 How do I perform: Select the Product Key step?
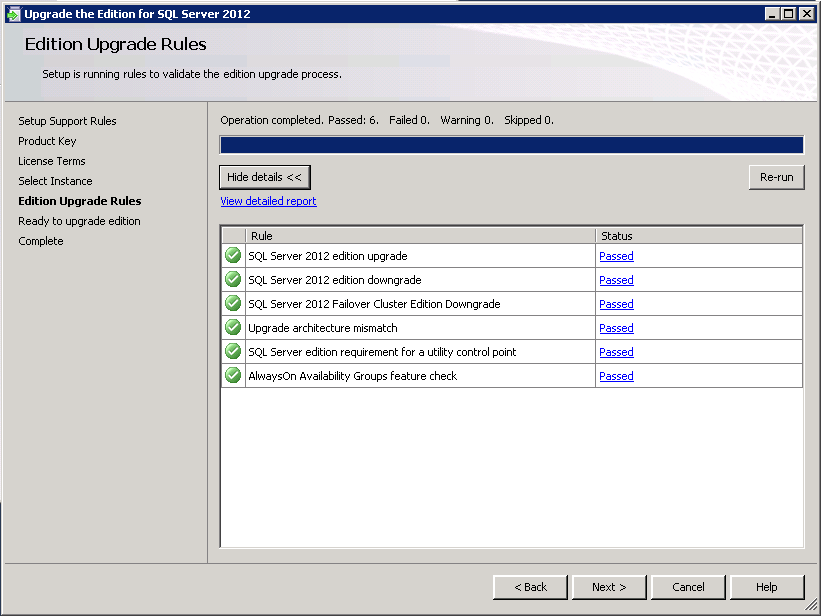(x=47, y=141)
